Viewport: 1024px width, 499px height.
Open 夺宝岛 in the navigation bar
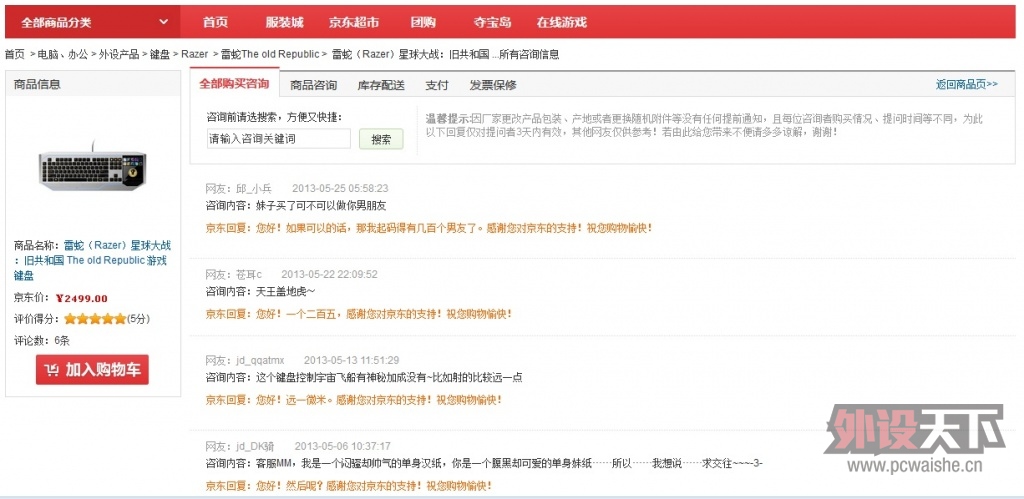coord(492,22)
